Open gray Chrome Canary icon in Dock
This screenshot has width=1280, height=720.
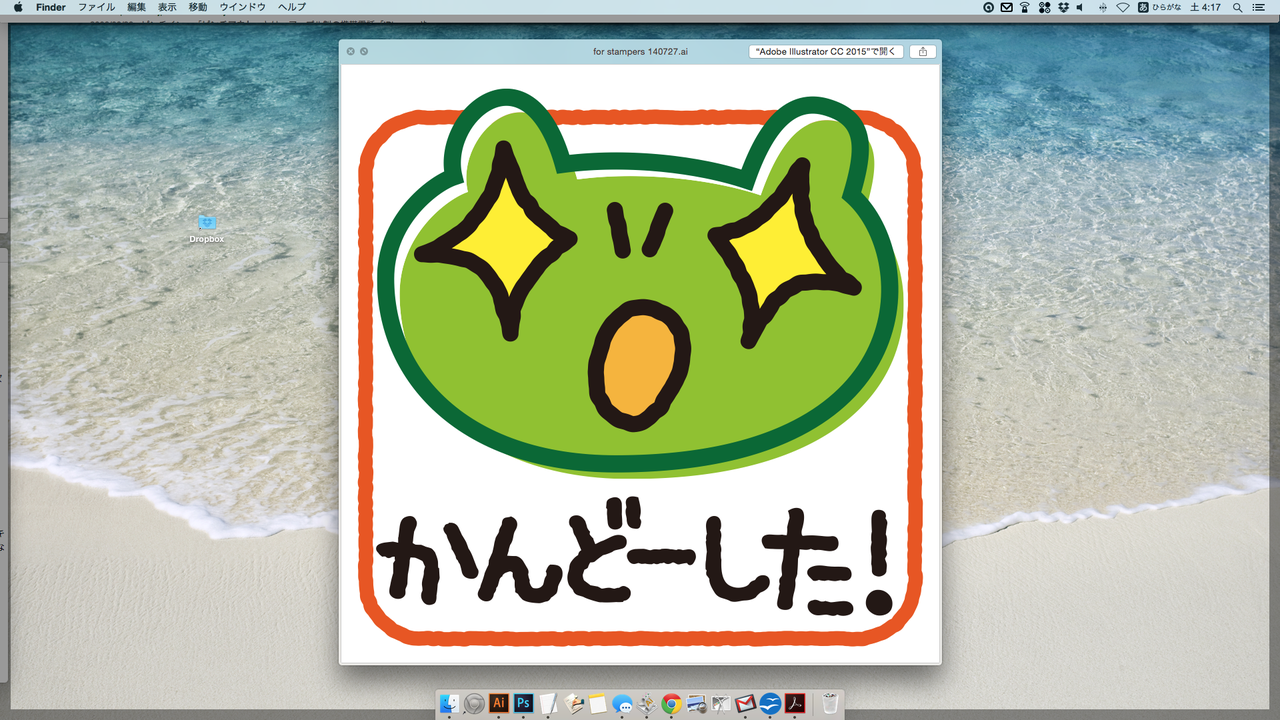[x=474, y=704]
